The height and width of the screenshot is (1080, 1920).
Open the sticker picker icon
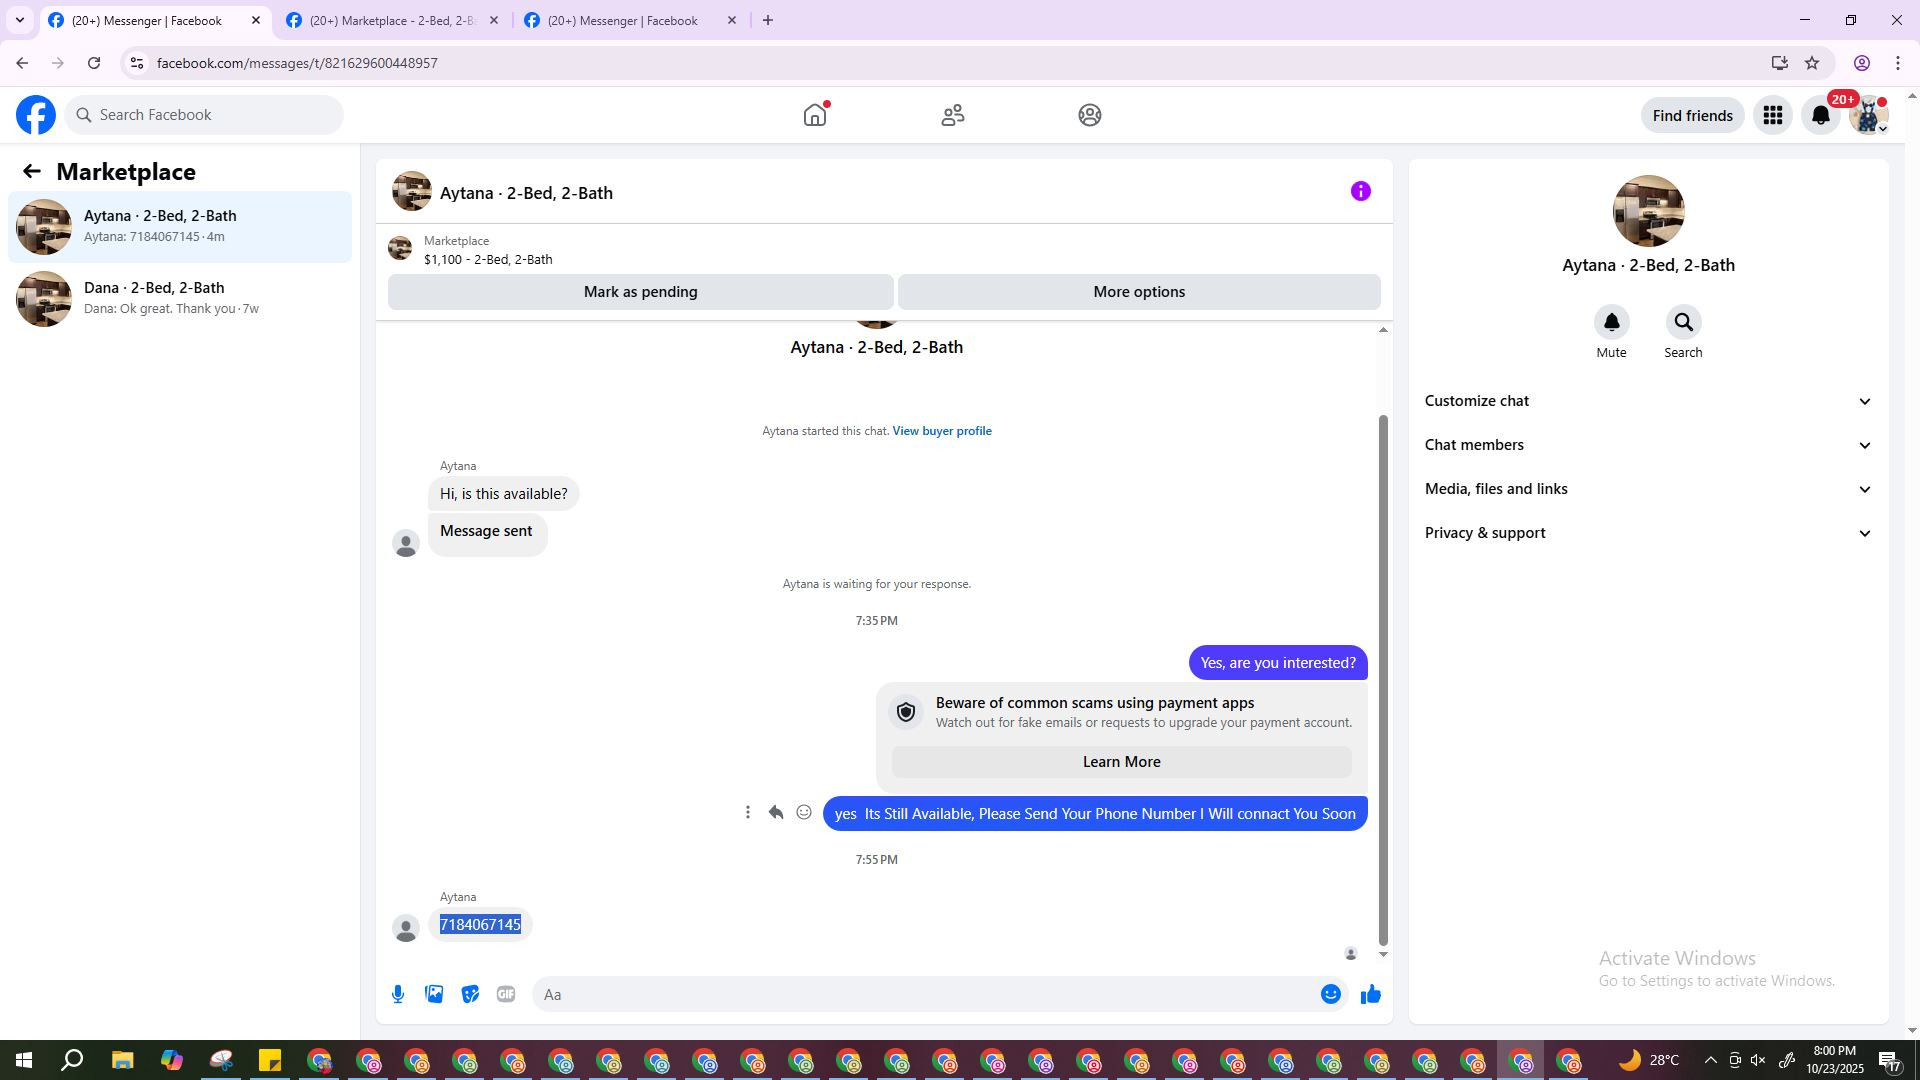pos(470,994)
